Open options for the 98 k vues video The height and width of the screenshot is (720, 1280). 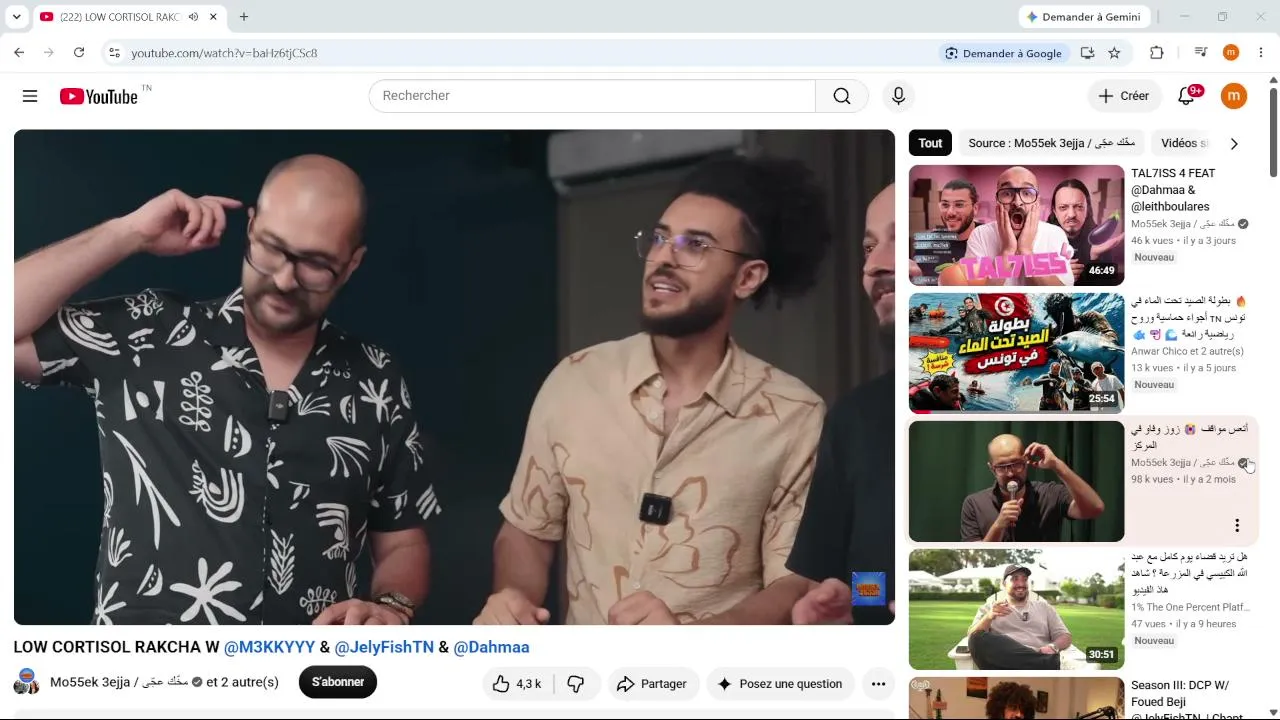click(x=1237, y=525)
